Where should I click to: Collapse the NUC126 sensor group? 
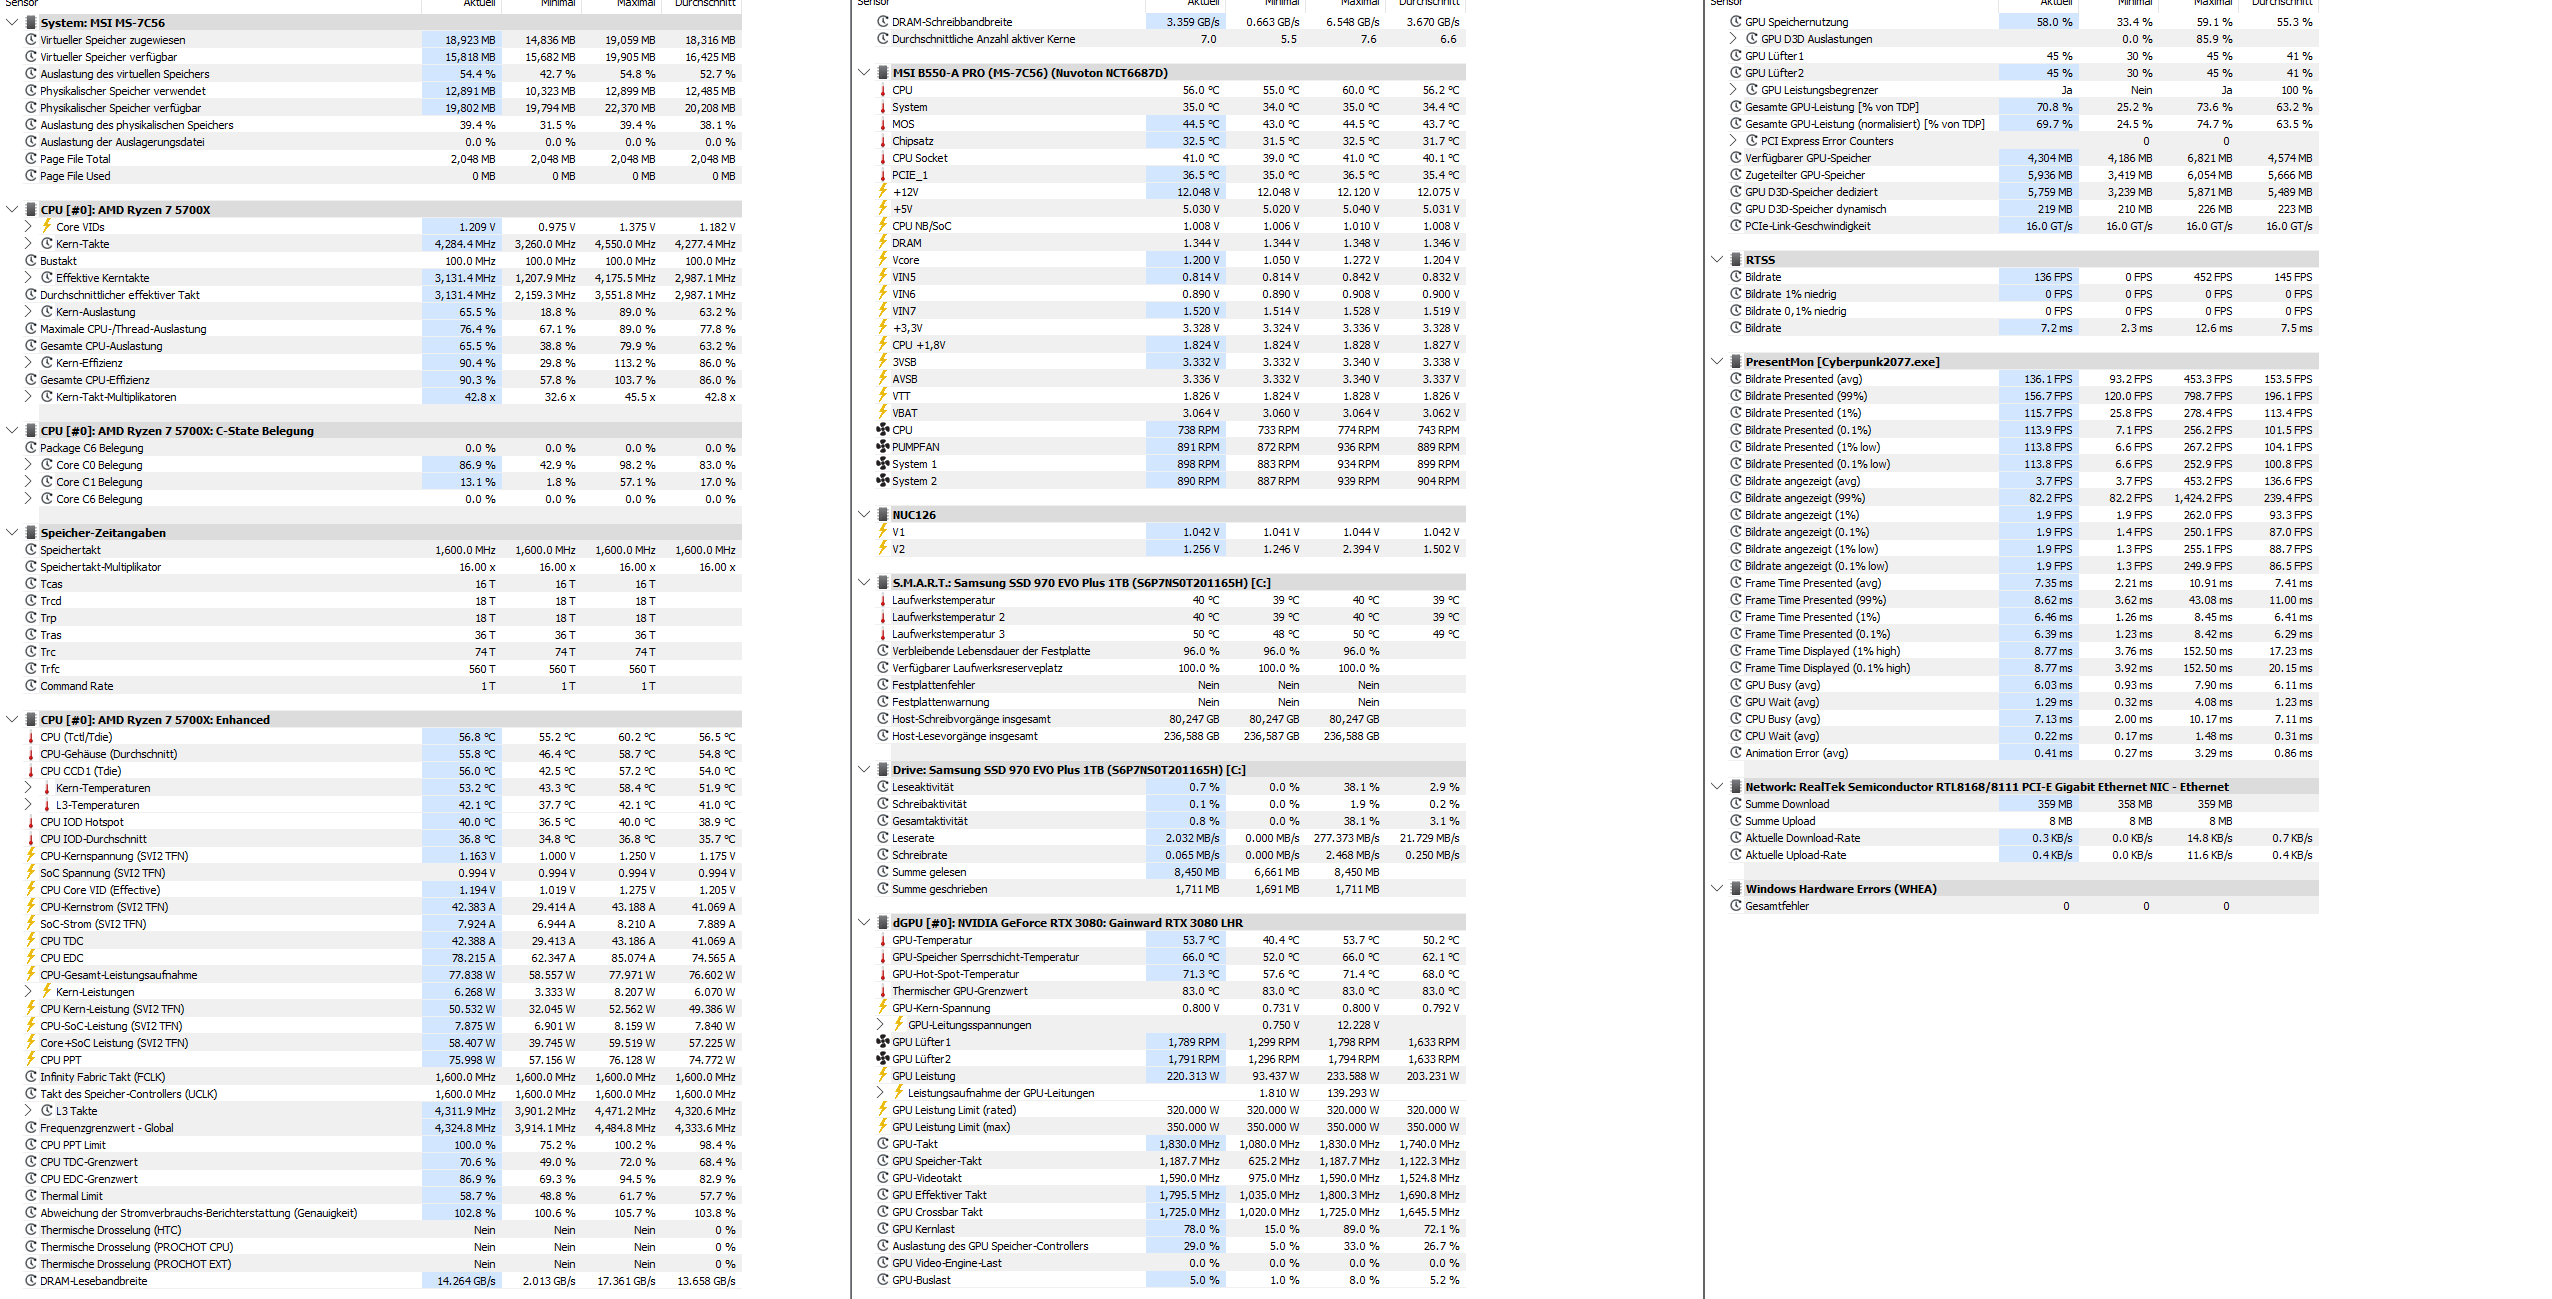tap(864, 514)
